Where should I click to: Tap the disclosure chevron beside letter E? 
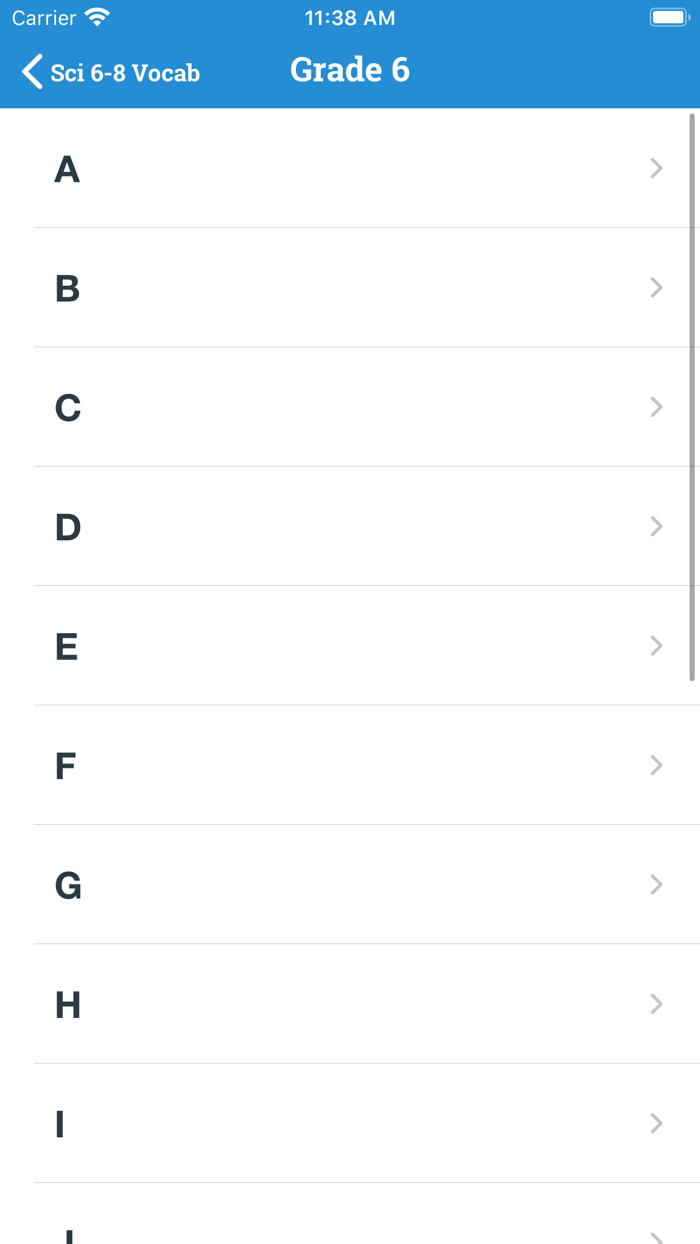(656, 645)
